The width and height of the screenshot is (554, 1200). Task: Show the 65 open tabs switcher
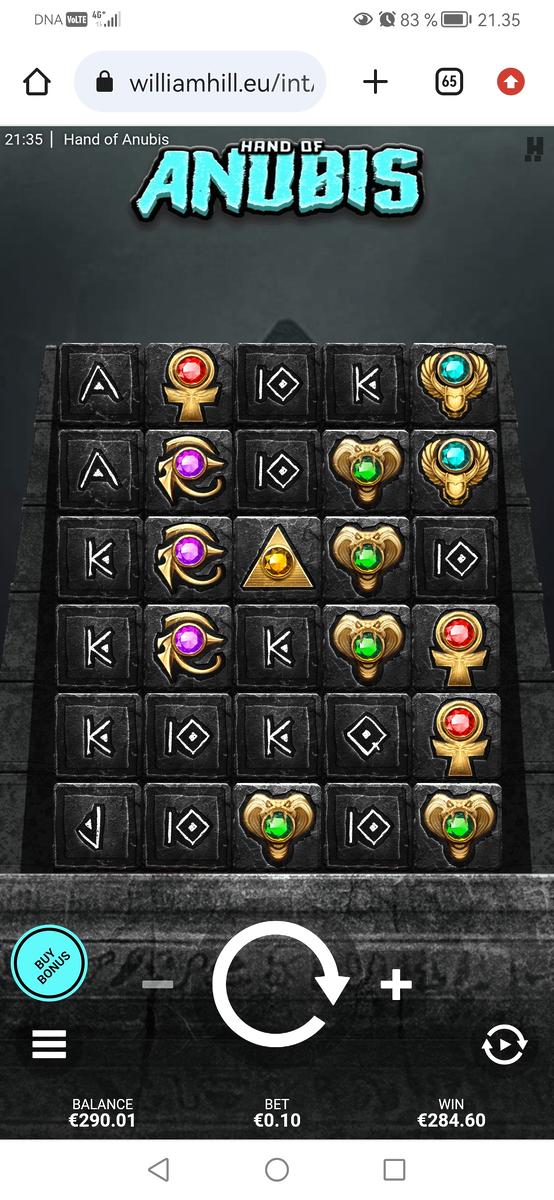[450, 82]
